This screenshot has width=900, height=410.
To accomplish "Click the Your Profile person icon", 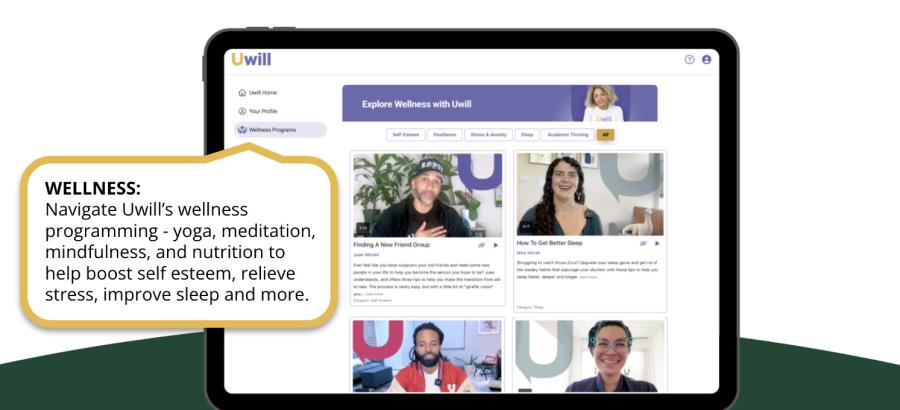I will click(x=242, y=111).
